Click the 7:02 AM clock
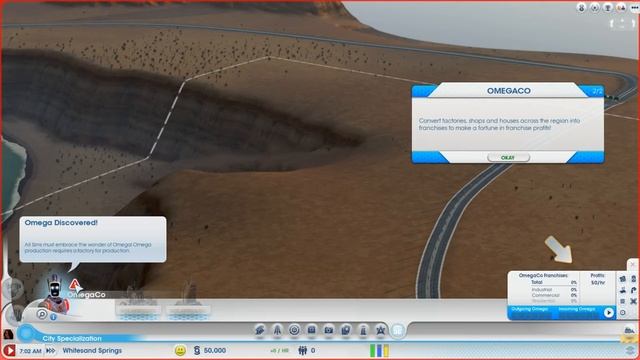640x360 pixels. coord(30,351)
